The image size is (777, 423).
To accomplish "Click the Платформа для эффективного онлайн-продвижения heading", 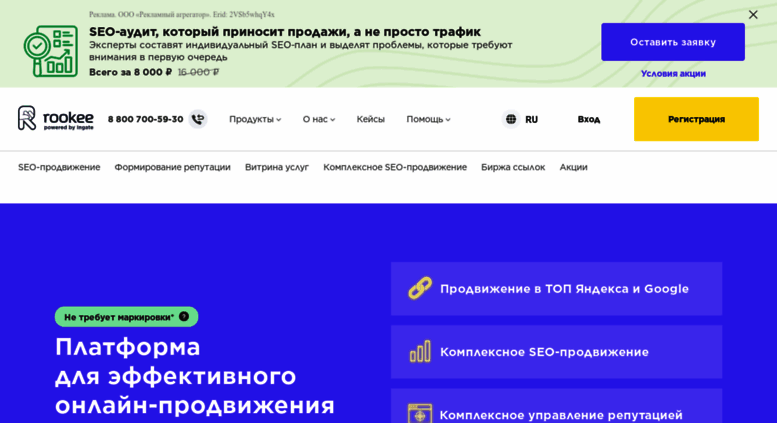I will coord(195,376).
